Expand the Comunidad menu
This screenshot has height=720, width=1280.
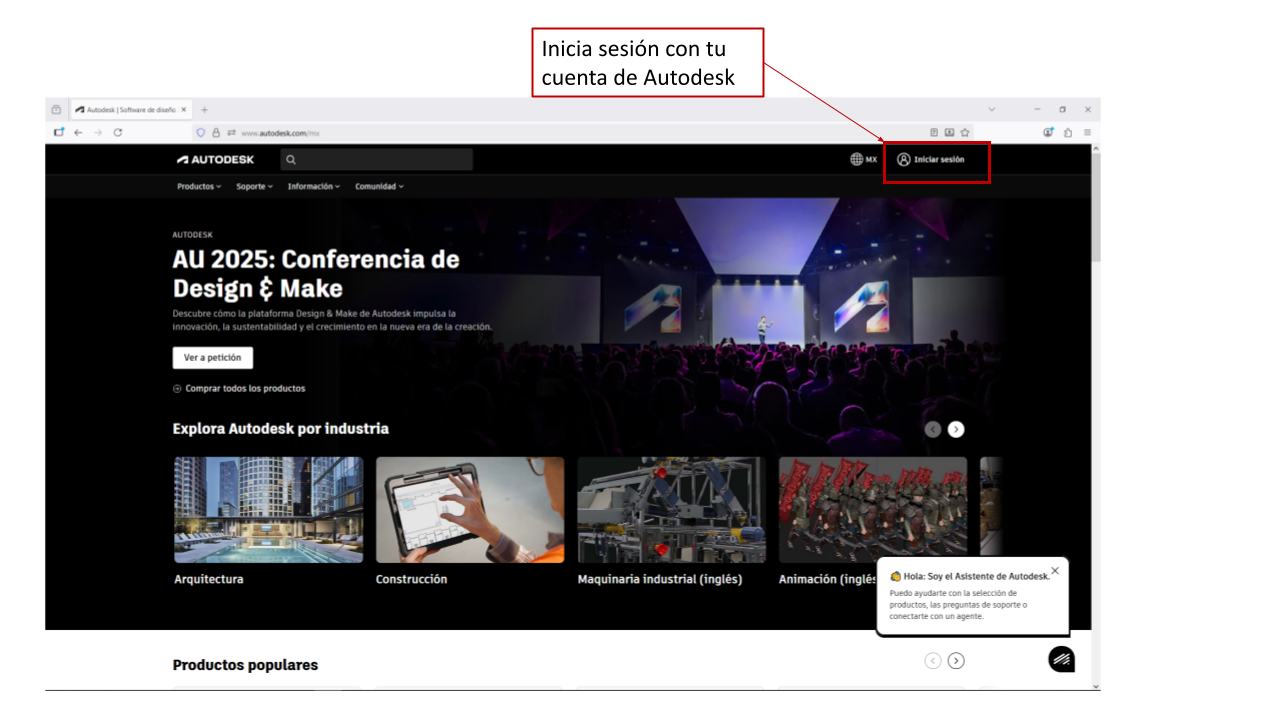379,187
